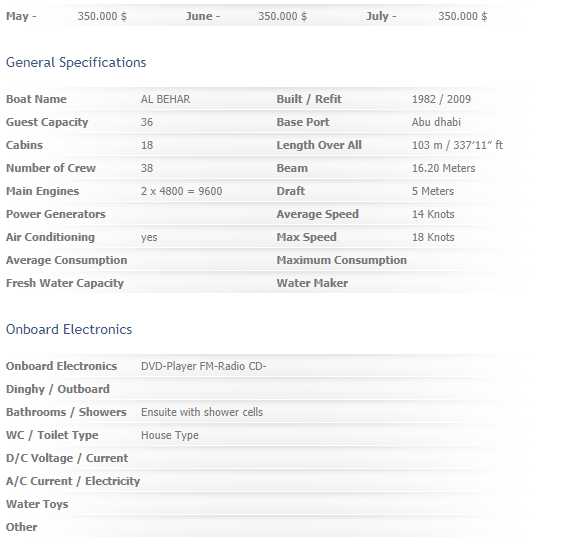Click the General Specifications heading
The height and width of the screenshot is (541, 567).
click(76, 63)
